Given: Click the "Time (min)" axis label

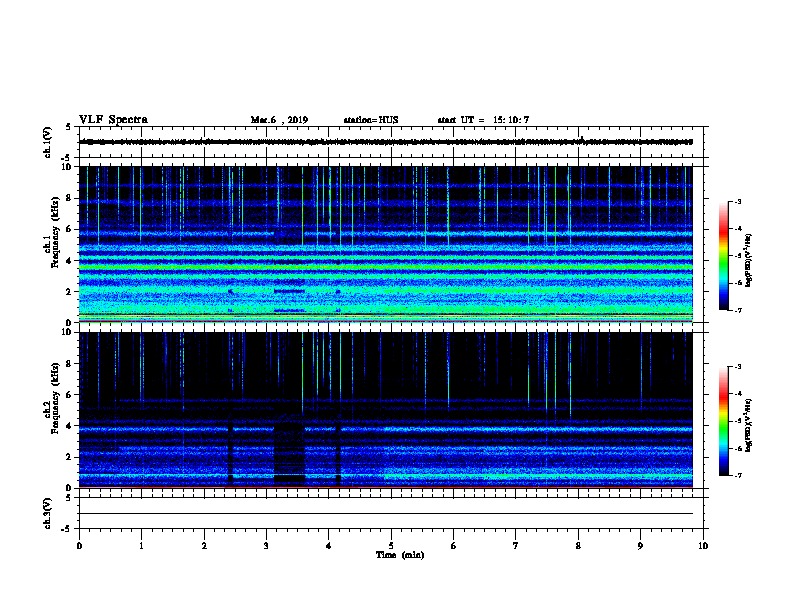Looking at the screenshot, I should tap(400, 555).
